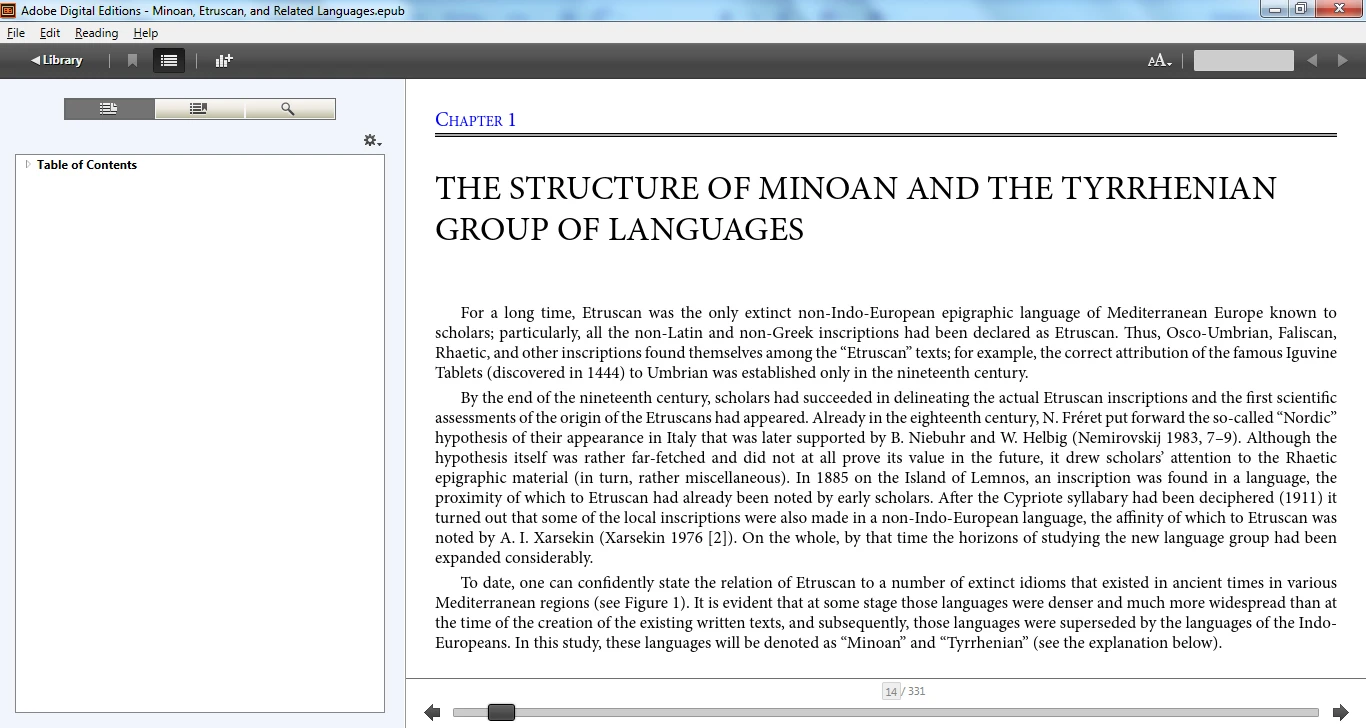Image resolution: width=1366 pixels, height=728 pixels.
Task: Go to next search result arrow
Action: pyautogui.click(x=1343, y=61)
